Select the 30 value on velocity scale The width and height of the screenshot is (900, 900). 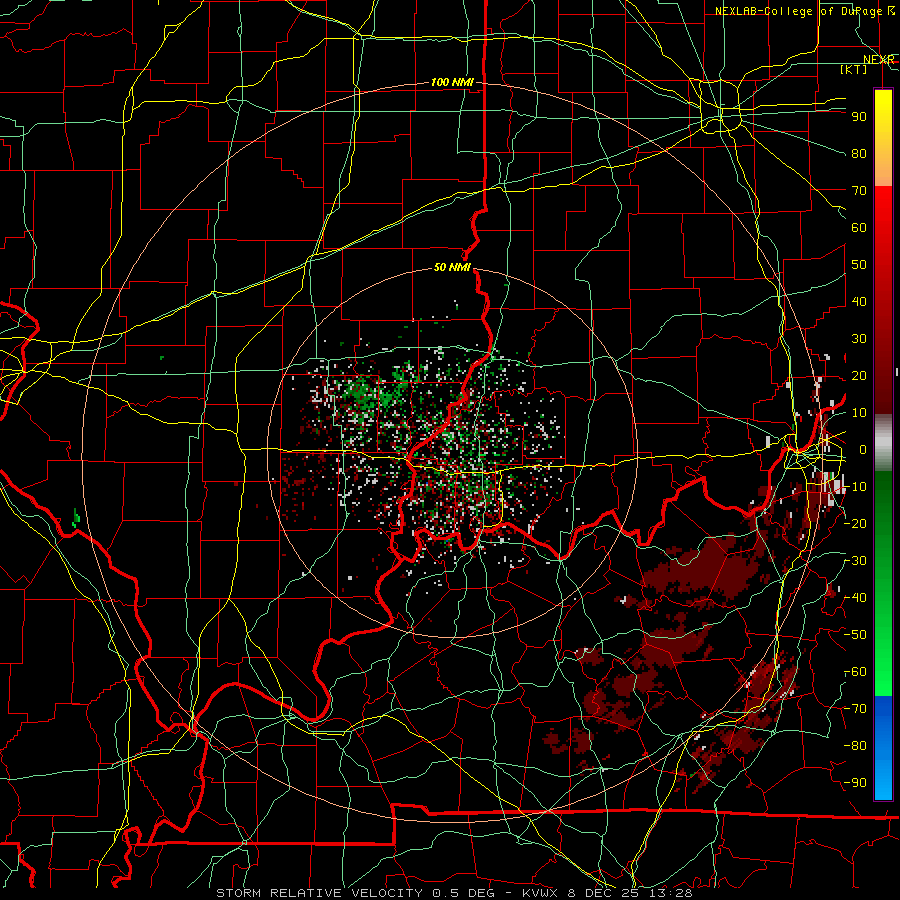[859, 339]
